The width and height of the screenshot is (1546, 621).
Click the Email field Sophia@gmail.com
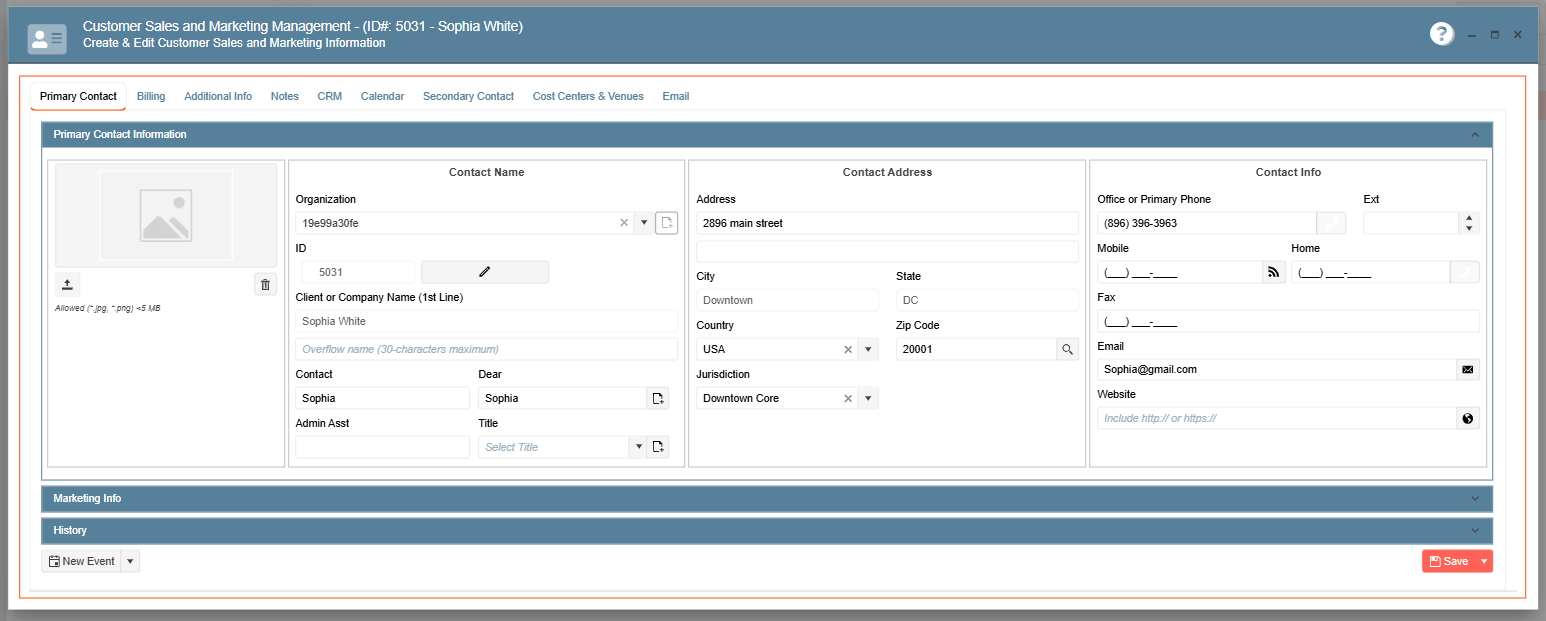click(x=1277, y=369)
